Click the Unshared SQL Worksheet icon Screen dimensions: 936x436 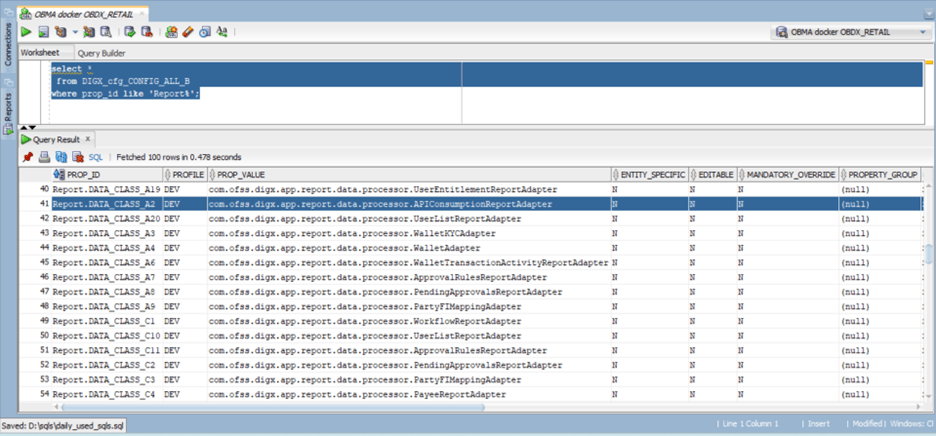click(x=171, y=32)
